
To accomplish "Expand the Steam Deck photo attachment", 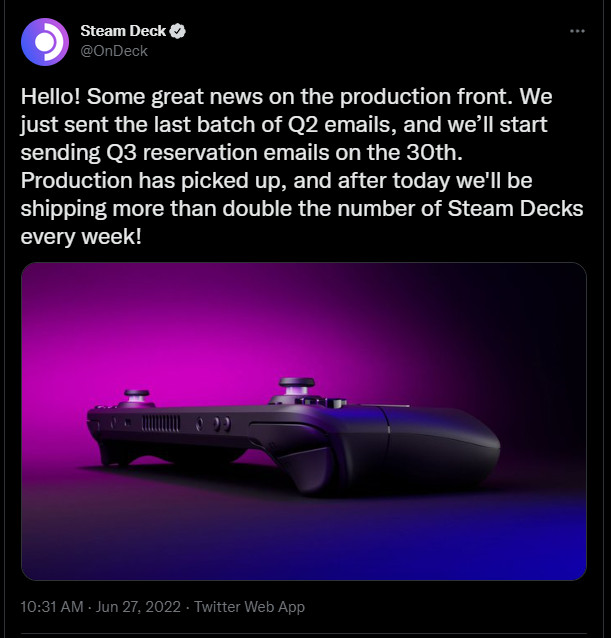I will coord(303,421).
